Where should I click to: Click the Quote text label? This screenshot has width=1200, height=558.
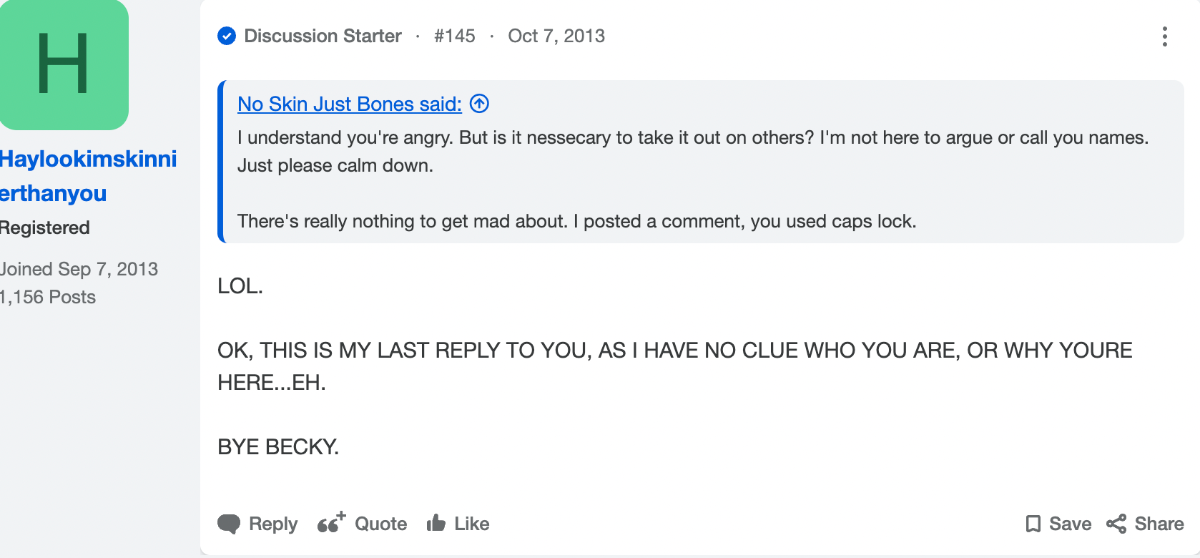click(381, 524)
